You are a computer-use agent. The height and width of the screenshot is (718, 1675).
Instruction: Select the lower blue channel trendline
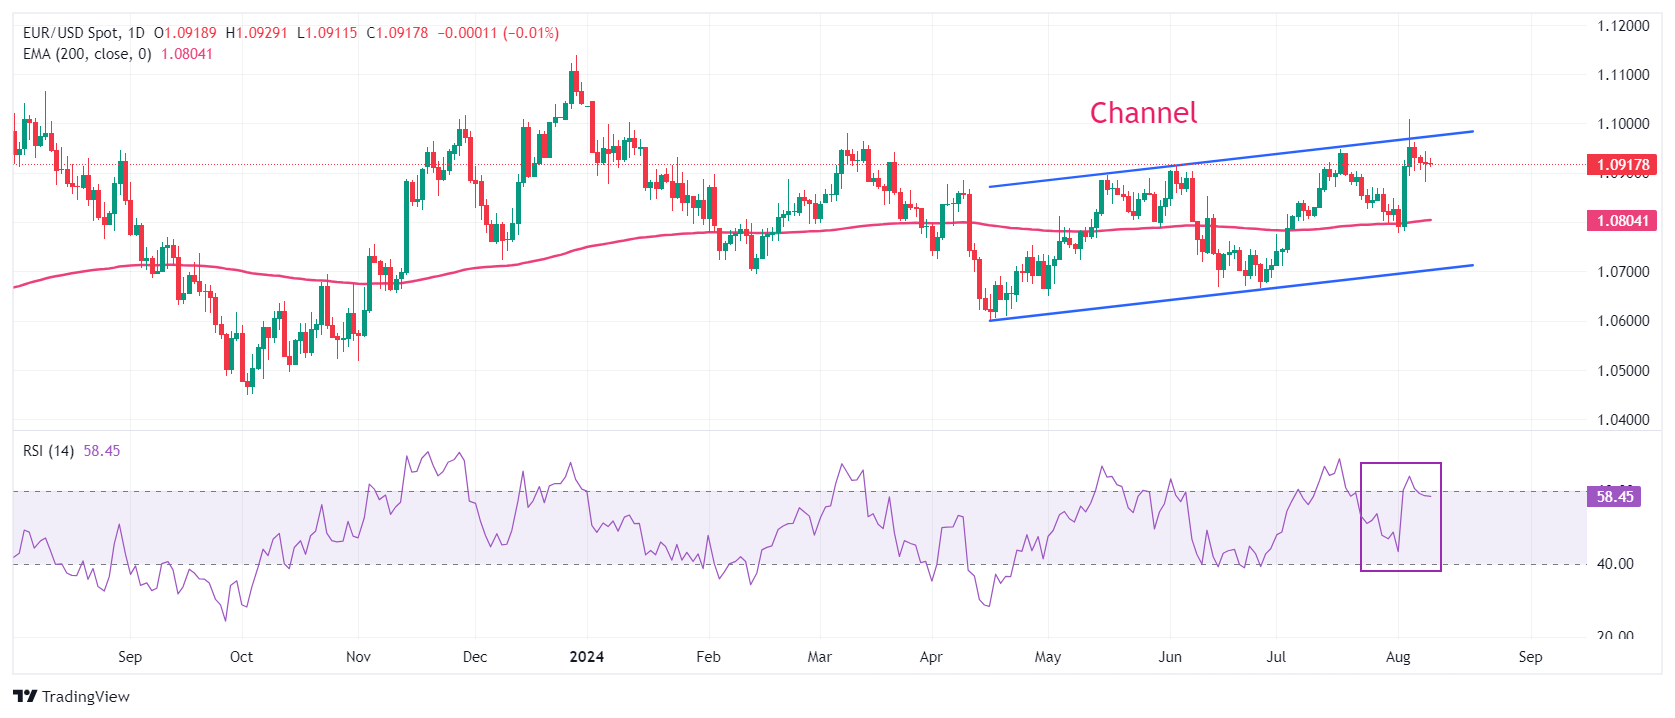click(1231, 292)
